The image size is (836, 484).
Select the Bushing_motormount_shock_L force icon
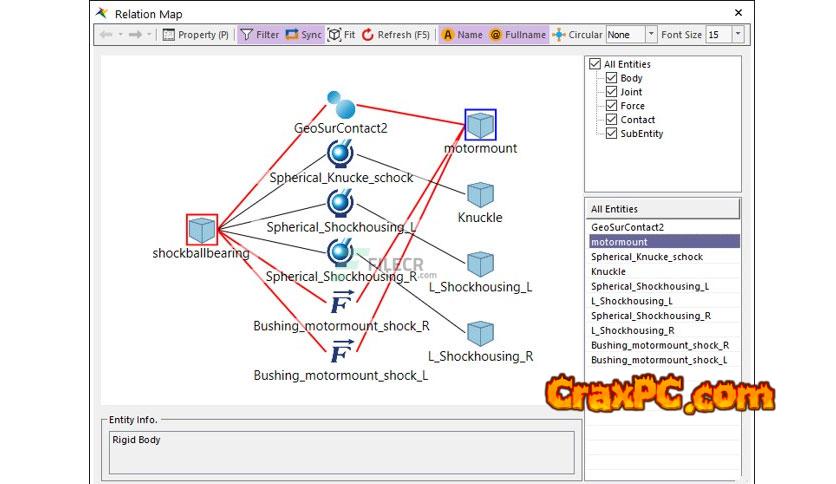(342, 352)
